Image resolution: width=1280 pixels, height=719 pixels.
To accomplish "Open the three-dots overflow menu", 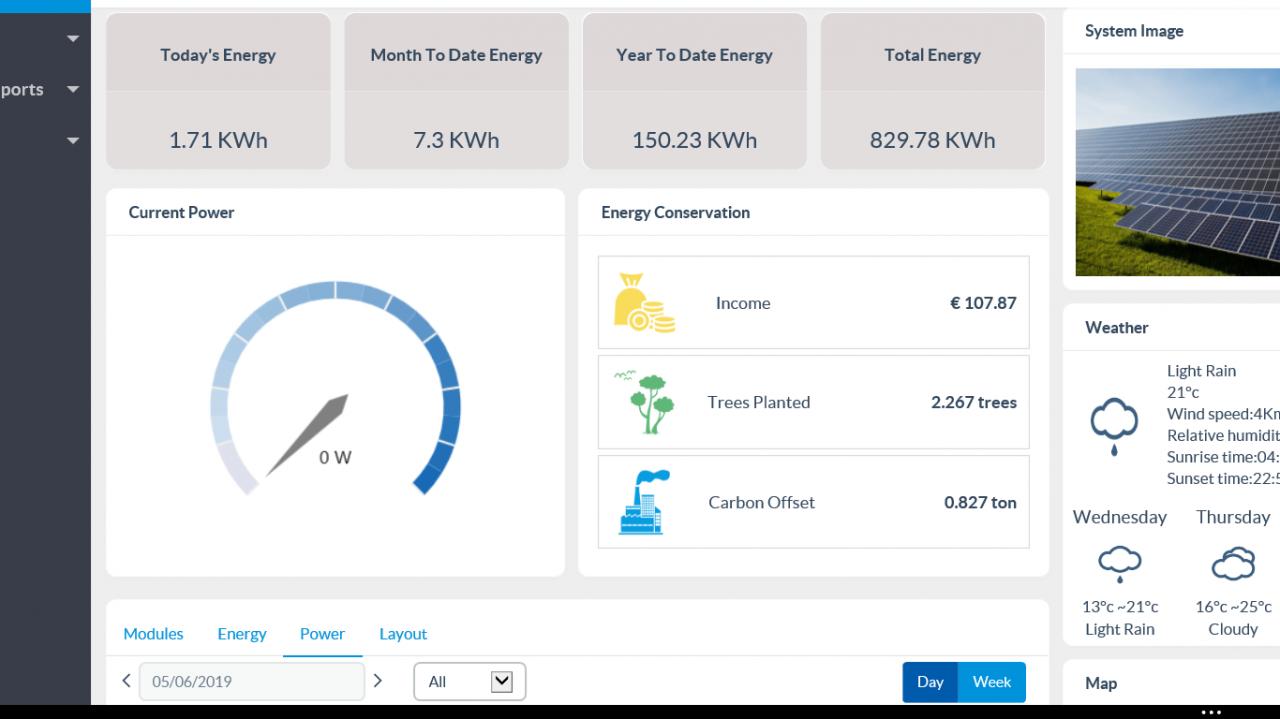I will tap(1211, 712).
